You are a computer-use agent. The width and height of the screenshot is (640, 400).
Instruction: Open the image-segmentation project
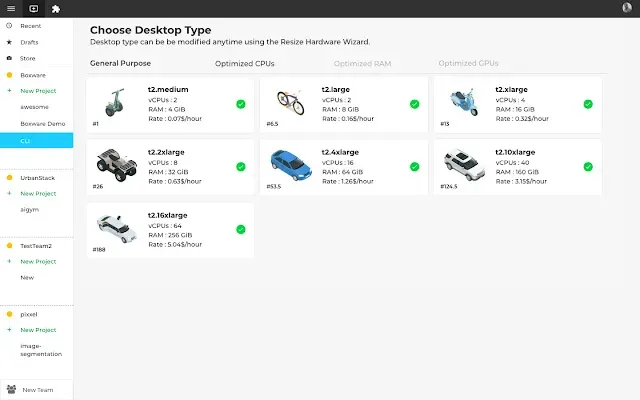[41, 350]
